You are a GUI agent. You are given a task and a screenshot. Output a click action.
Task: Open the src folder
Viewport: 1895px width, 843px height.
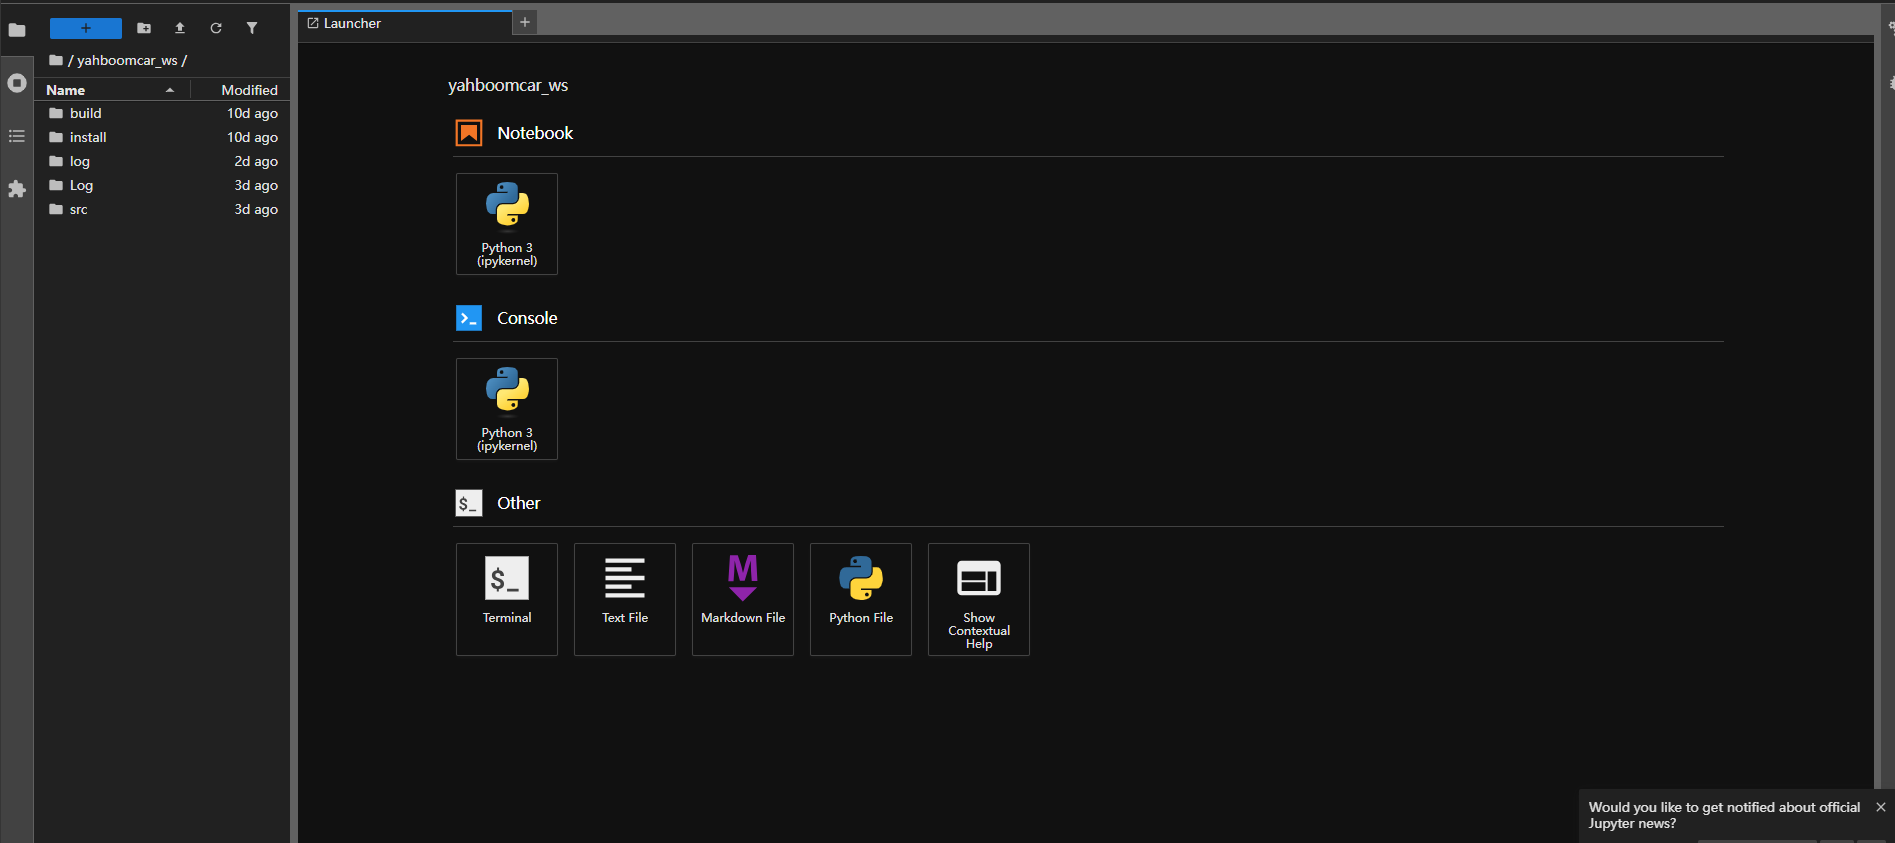(x=79, y=209)
